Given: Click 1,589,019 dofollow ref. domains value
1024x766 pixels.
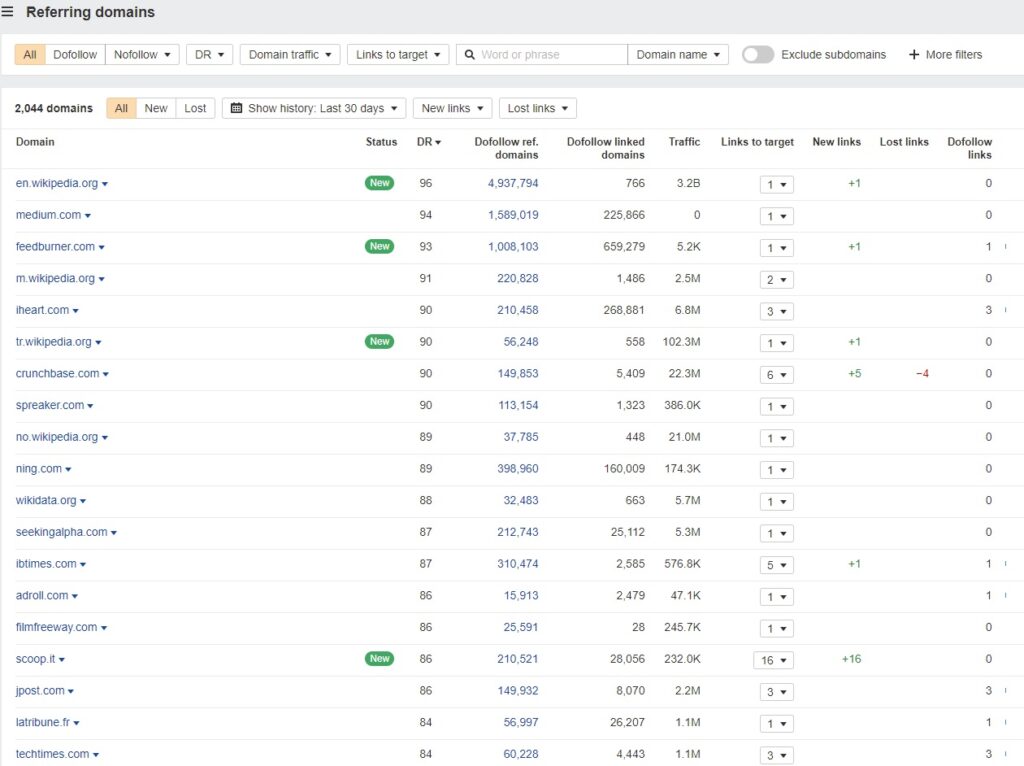Looking at the screenshot, I should 513,215.
